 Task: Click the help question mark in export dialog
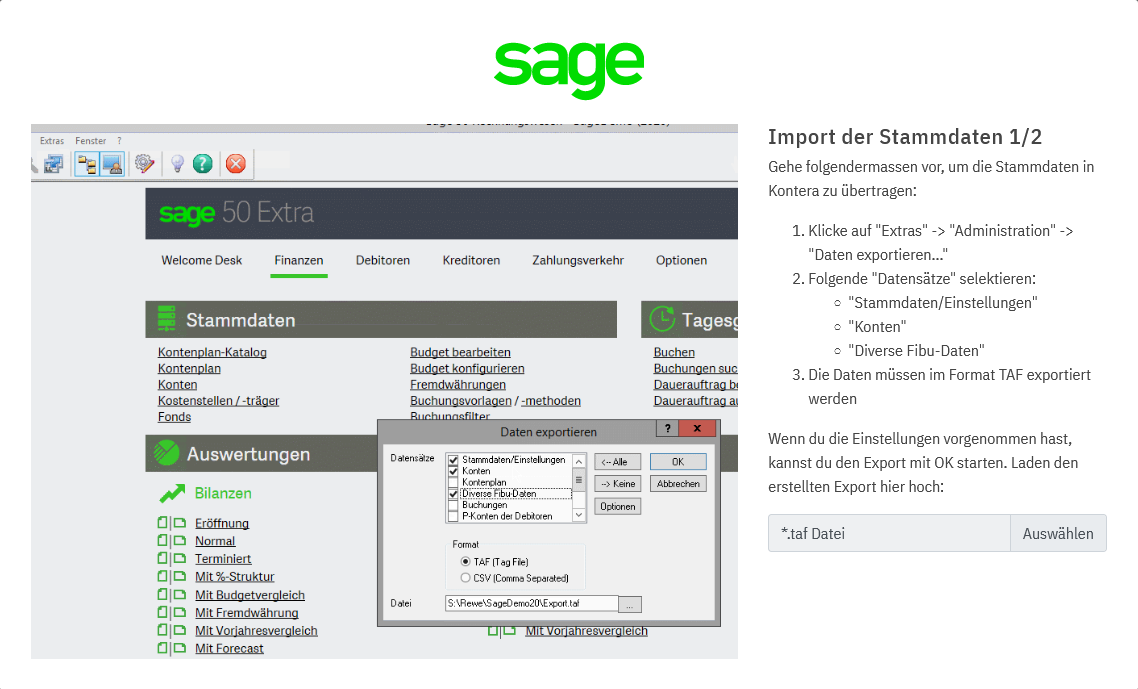point(668,428)
